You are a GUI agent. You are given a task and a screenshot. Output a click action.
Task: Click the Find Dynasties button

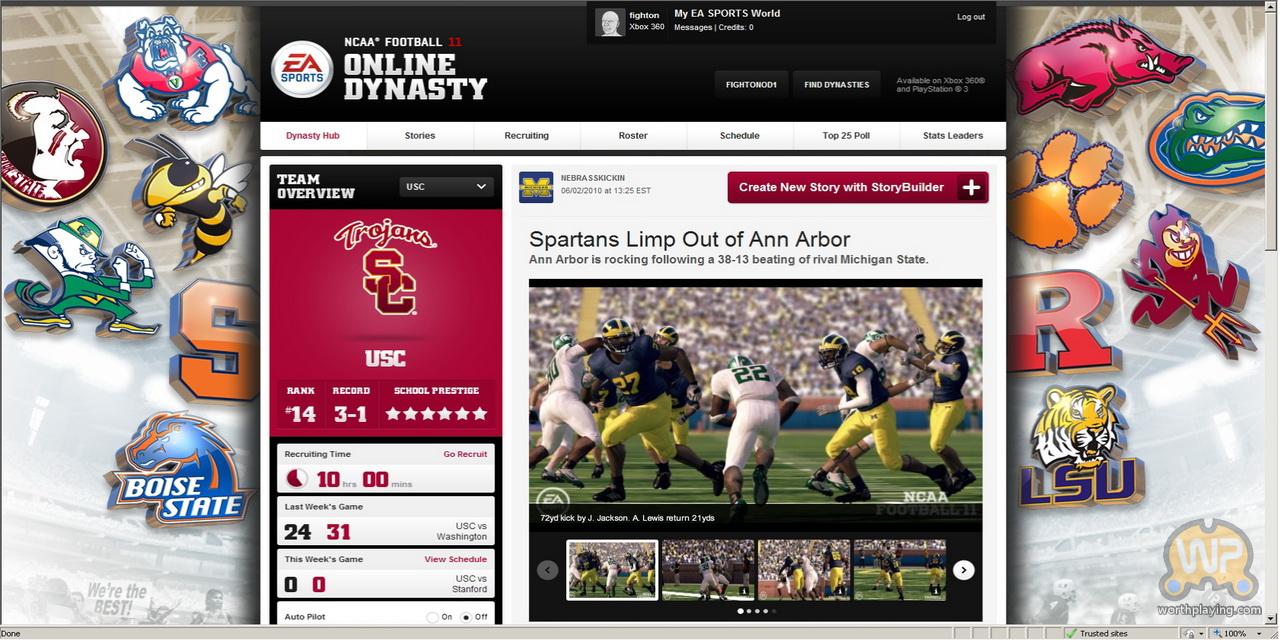click(x=838, y=85)
